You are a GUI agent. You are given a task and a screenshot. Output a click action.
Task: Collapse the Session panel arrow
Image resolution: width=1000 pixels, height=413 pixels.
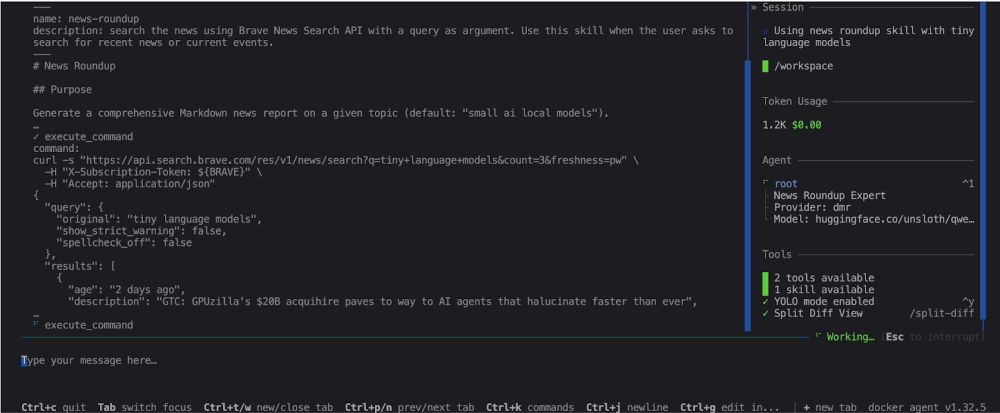click(x=753, y=7)
